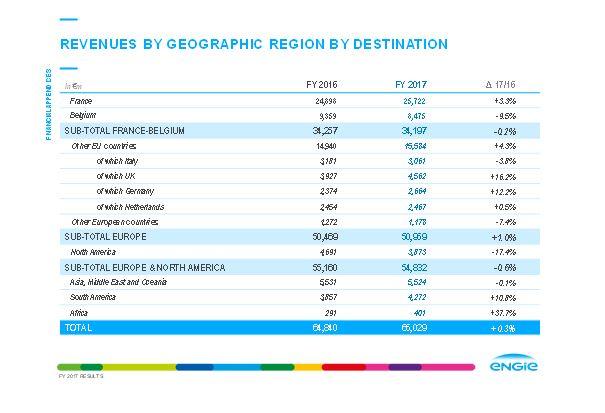605x413 pixels.
Task: Click 'of which Italy' row label
Action: (117, 161)
